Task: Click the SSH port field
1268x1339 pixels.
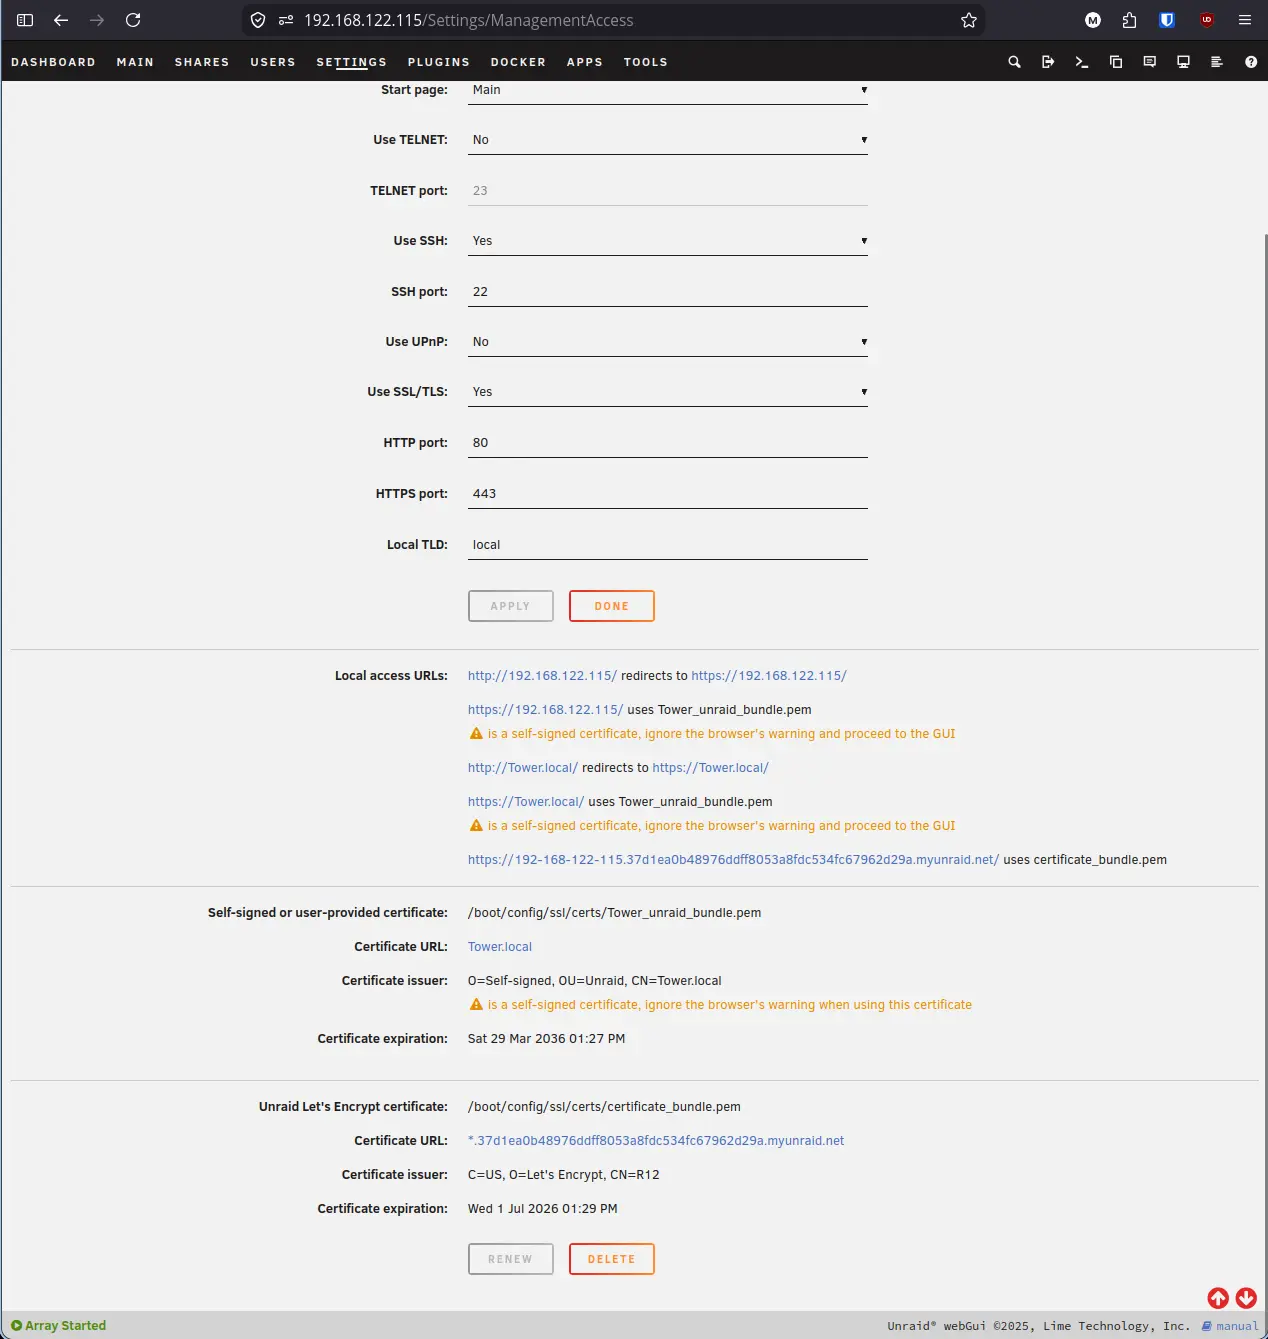Action: coord(668,292)
